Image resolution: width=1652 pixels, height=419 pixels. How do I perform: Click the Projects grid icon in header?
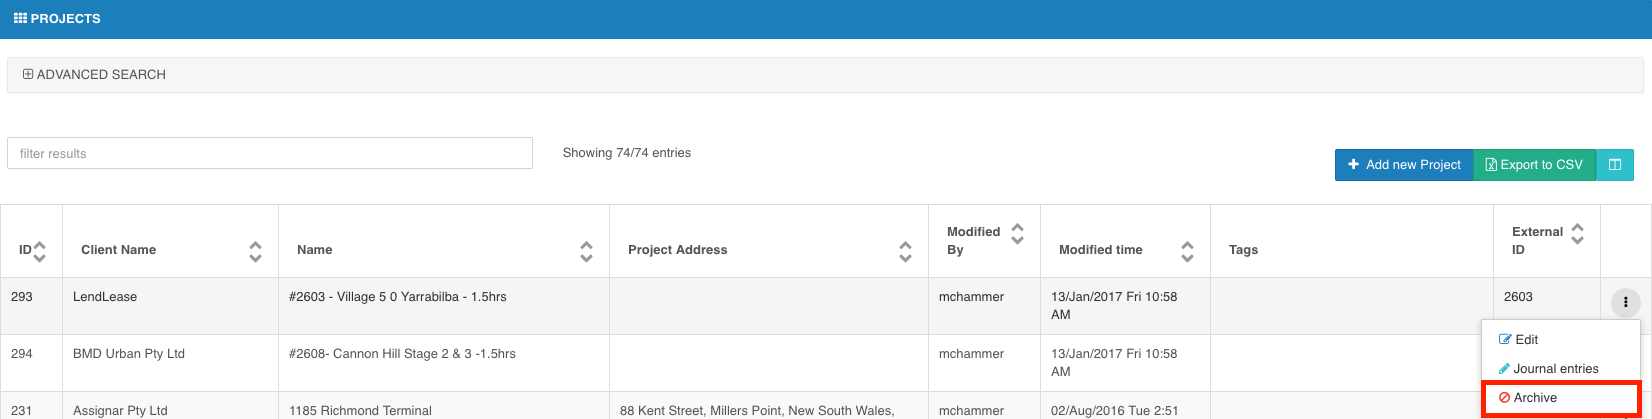pyautogui.click(x=20, y=19)
